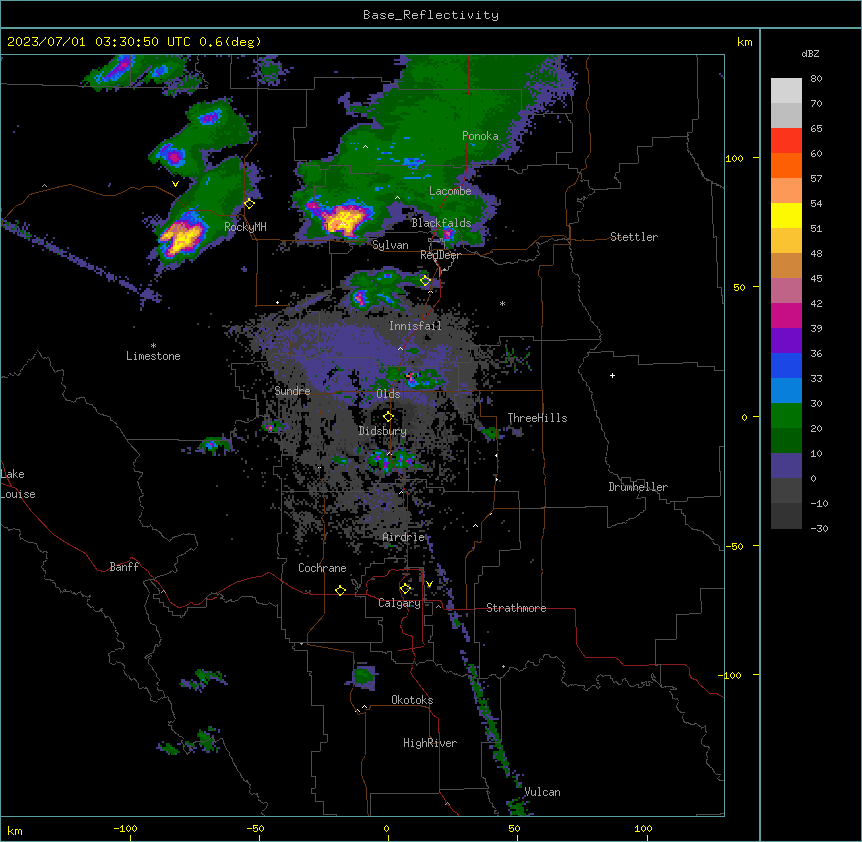This screenshot has width=862, height=842.
Task: Click the km unit label at top right
Action: (745, 42)
